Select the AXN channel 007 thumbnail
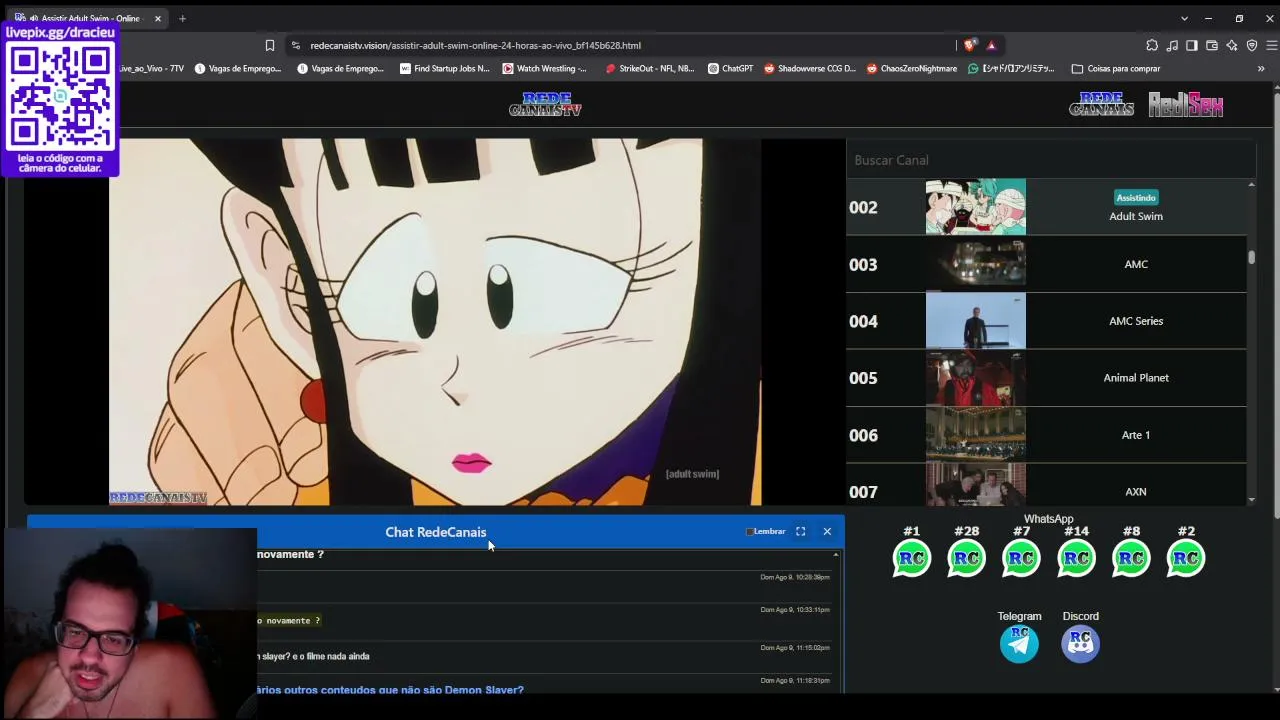1280x720 pixels. pos(975,485)
